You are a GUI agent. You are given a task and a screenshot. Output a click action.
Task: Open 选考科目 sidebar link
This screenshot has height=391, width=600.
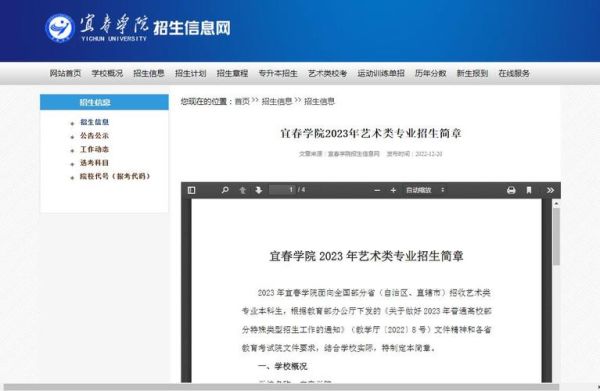[x=95, y=163]
